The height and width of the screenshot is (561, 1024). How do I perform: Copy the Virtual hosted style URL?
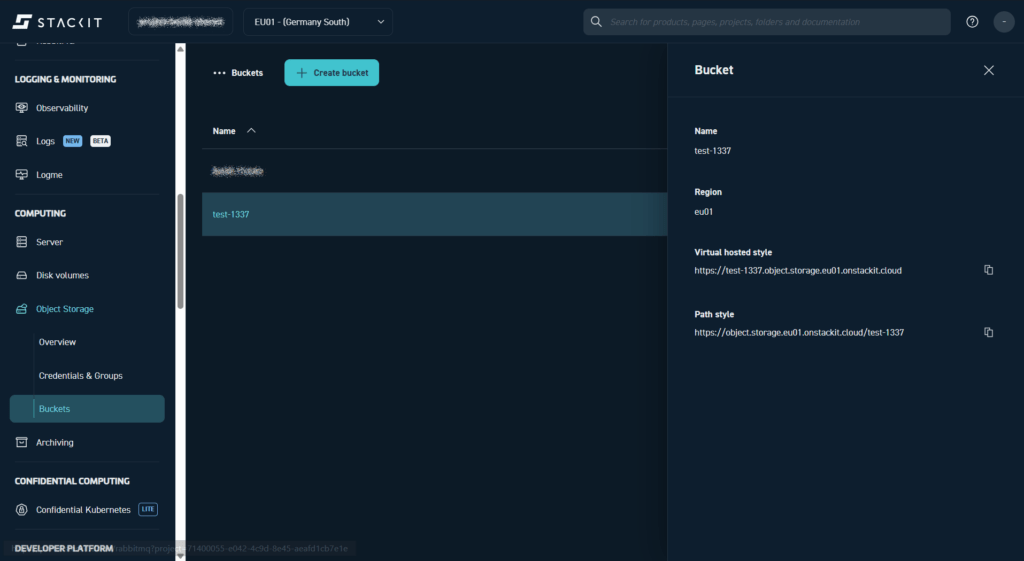(x=988, y=270)
